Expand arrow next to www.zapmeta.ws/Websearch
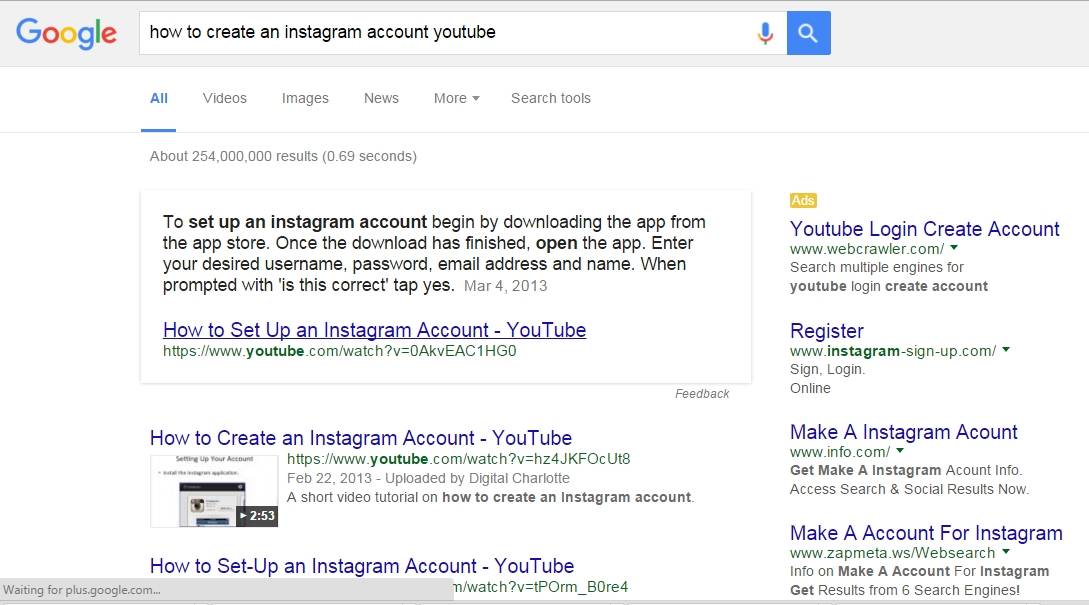 coord(1006,552)
